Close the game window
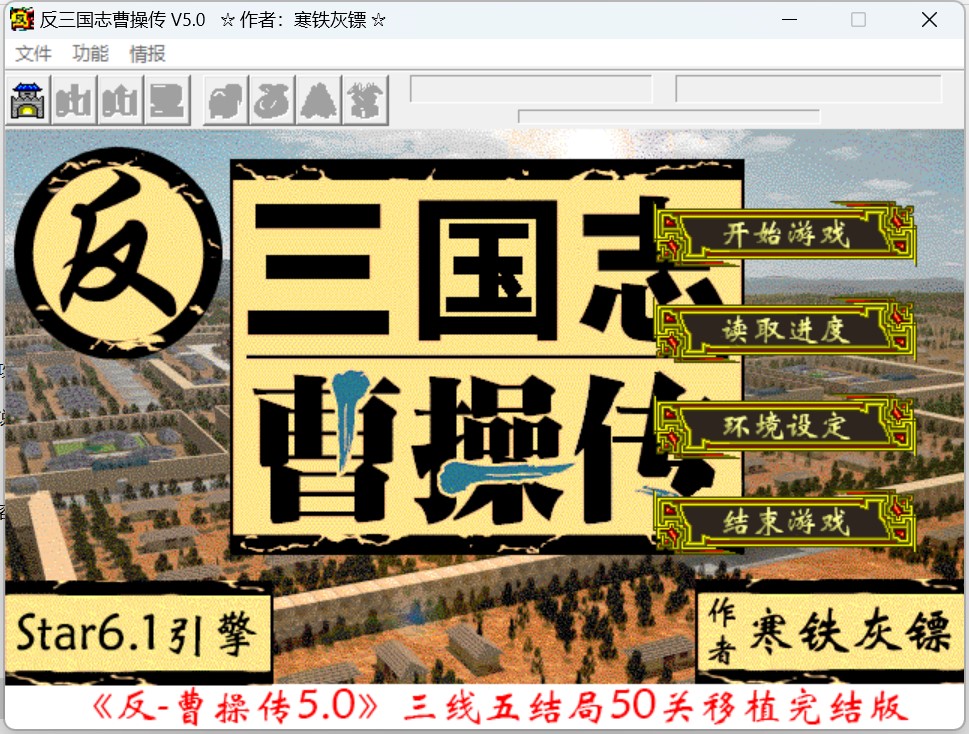The height and width of the screenshot is (734, 969). tap(929, 20)
